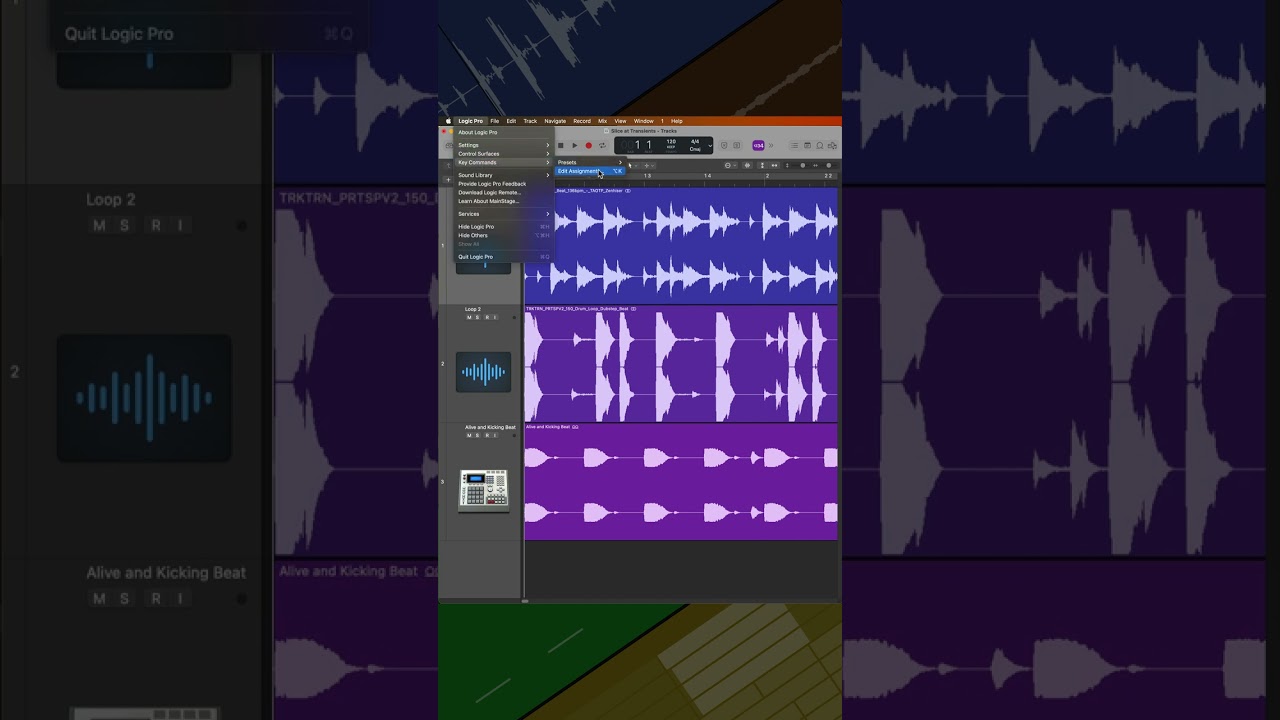
Task: Click the waveform zoom button
Action: pyautogui.click(x=748, y=165)
